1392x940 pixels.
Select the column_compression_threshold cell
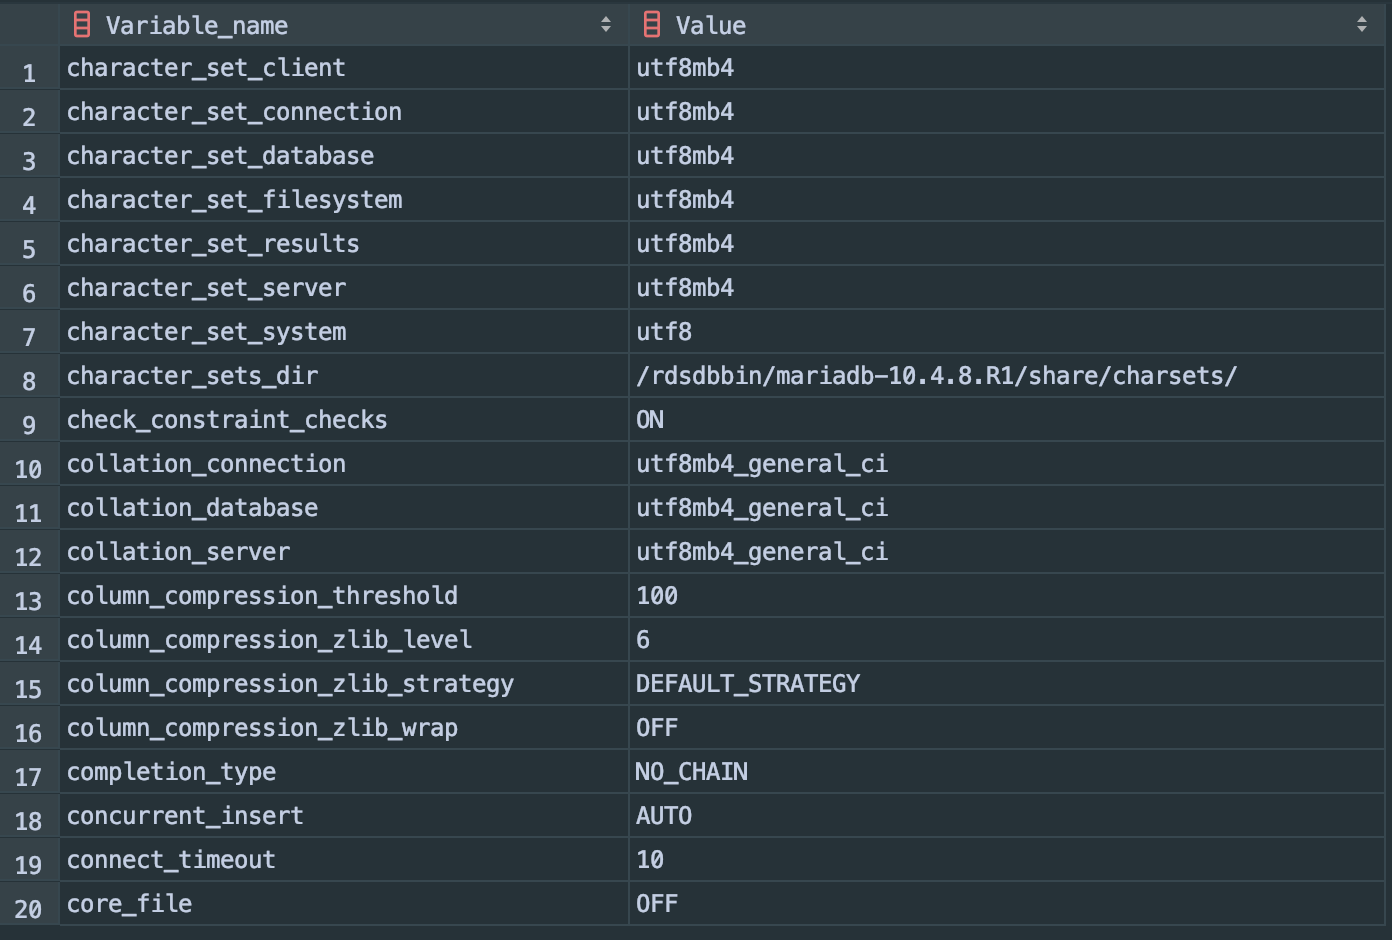click(344, 596)
